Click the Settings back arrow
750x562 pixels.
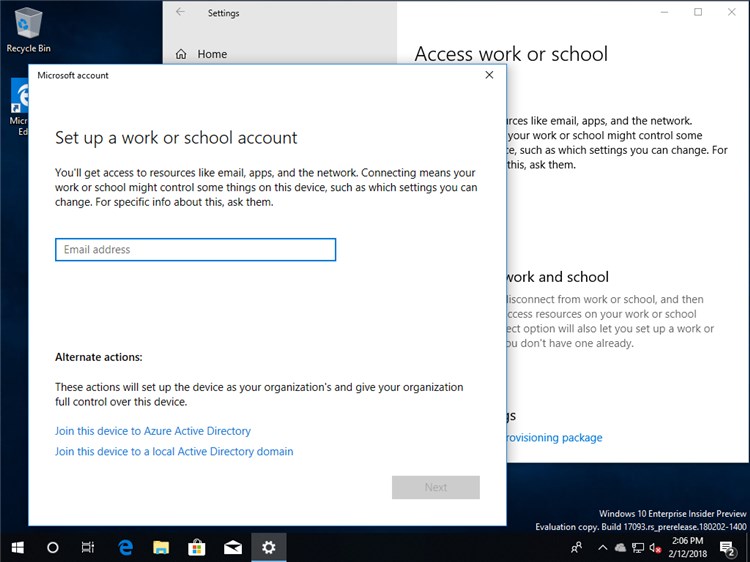coord(180,13)
